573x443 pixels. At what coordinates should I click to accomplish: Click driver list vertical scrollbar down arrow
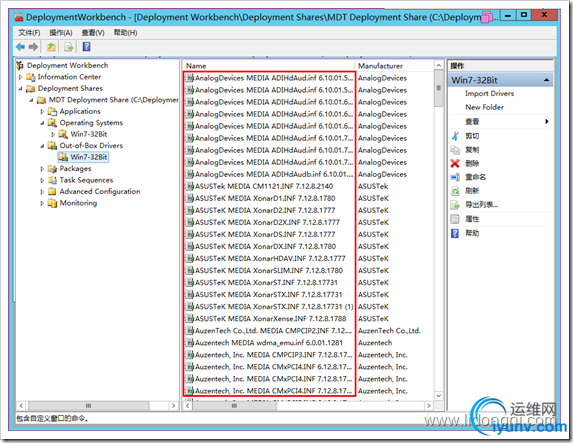pyautogui.click(x=439, y=396)
